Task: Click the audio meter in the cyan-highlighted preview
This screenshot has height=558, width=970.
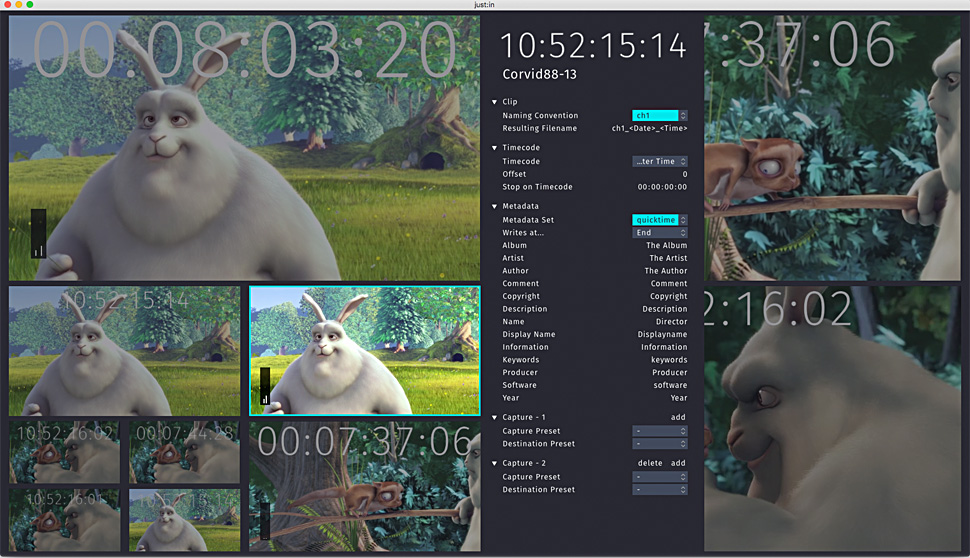Action: click(265, 386)
